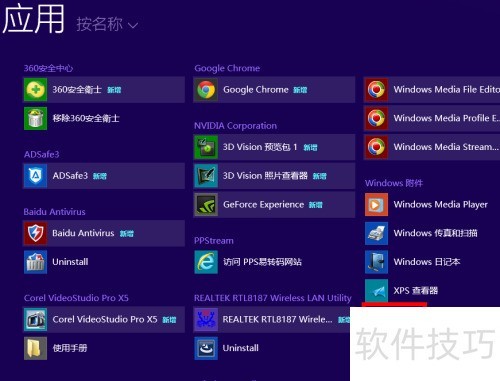Click the 移除360安全衛士 trash bin icon

[x=35, y=118]
